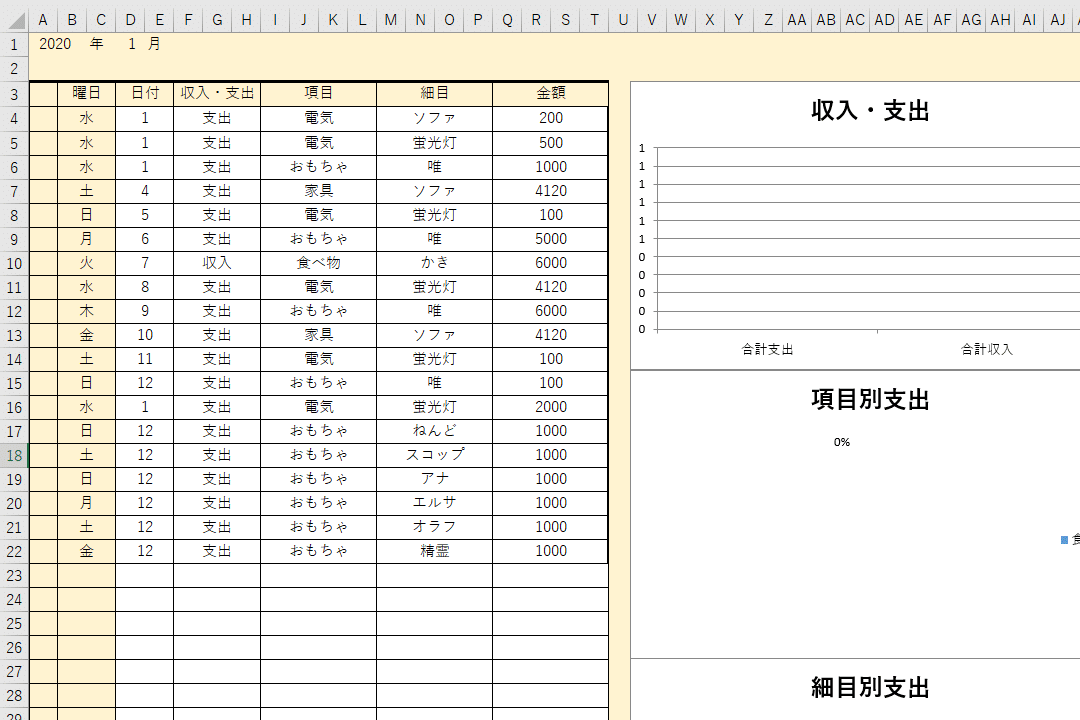Select column header F

click(188, 21)
